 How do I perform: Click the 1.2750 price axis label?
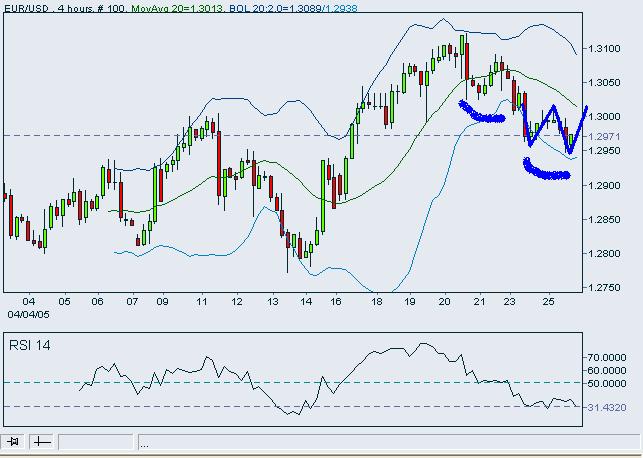[604, 288]
